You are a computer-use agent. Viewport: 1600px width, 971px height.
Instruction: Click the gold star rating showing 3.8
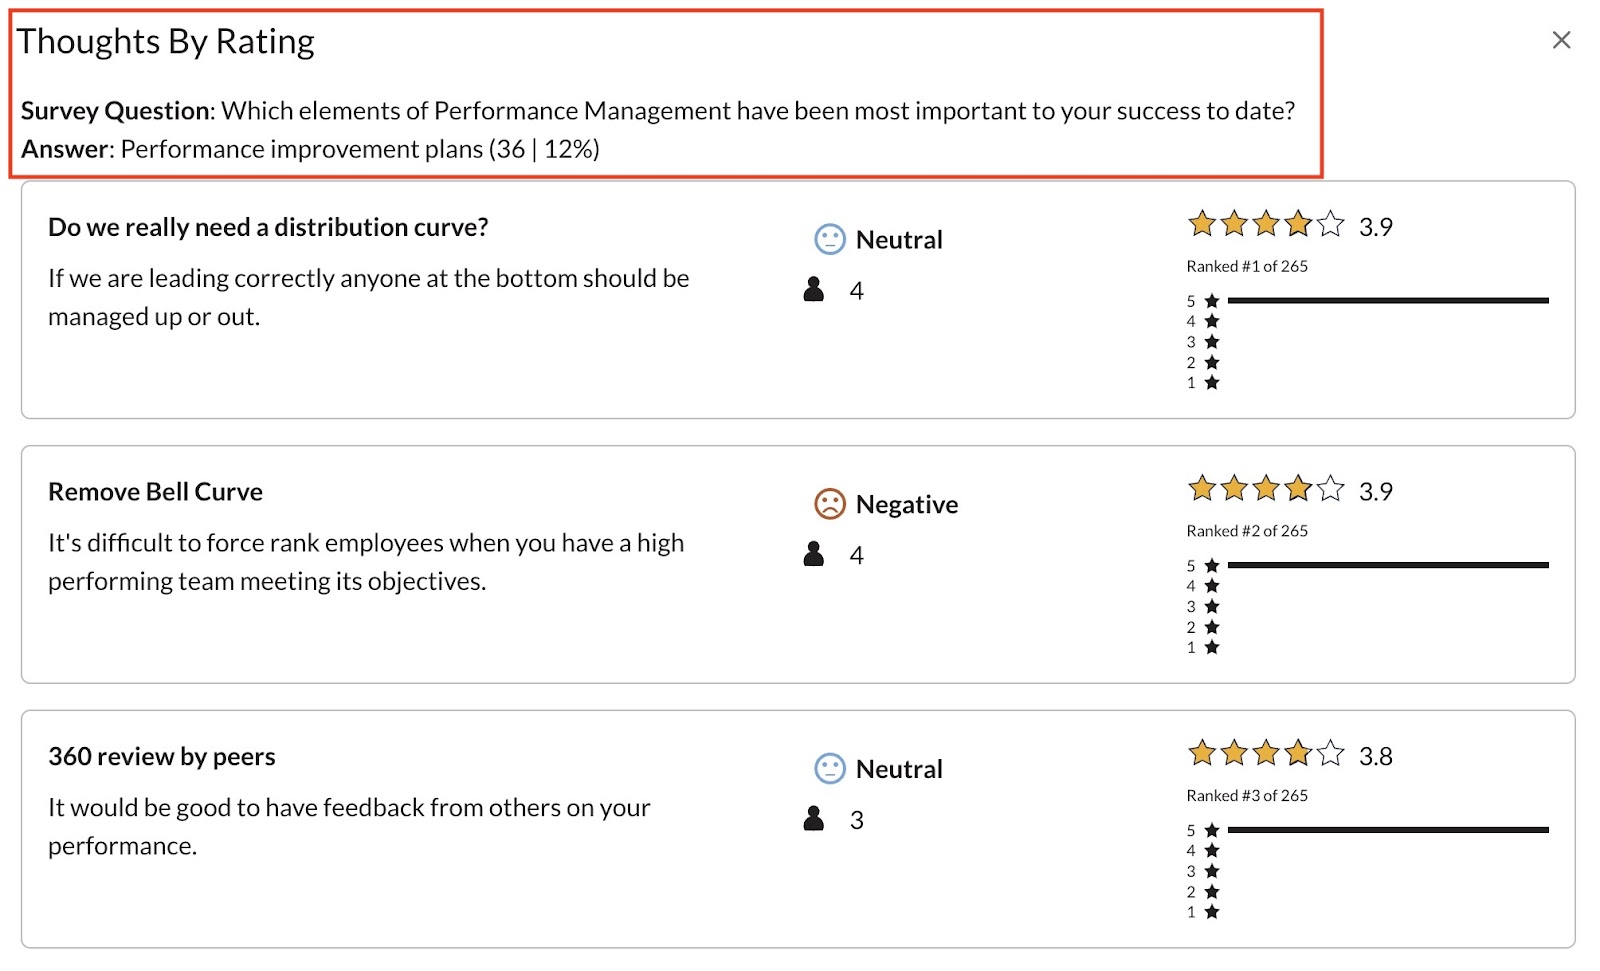click(x=1266, y=753)
